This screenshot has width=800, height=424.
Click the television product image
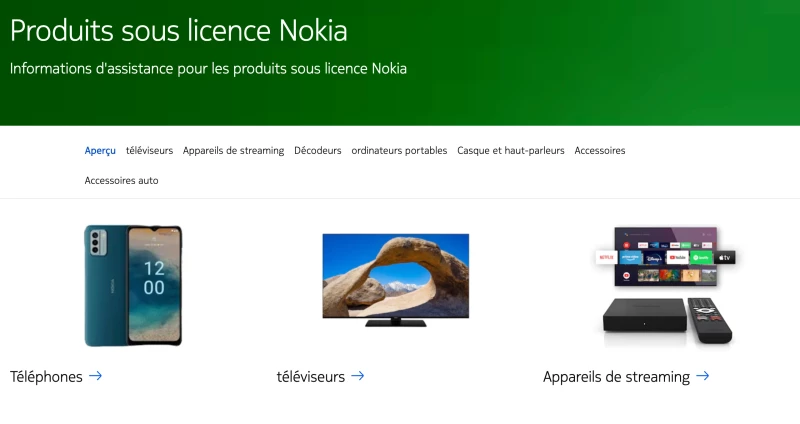396,280
